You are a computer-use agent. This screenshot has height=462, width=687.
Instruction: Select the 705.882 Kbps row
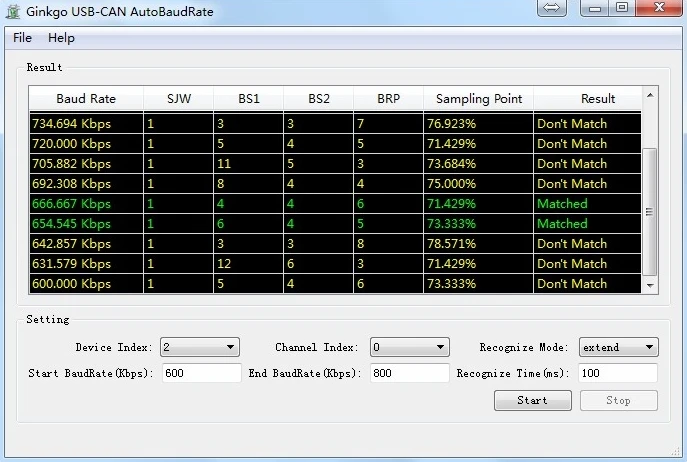tap(335, 164)
